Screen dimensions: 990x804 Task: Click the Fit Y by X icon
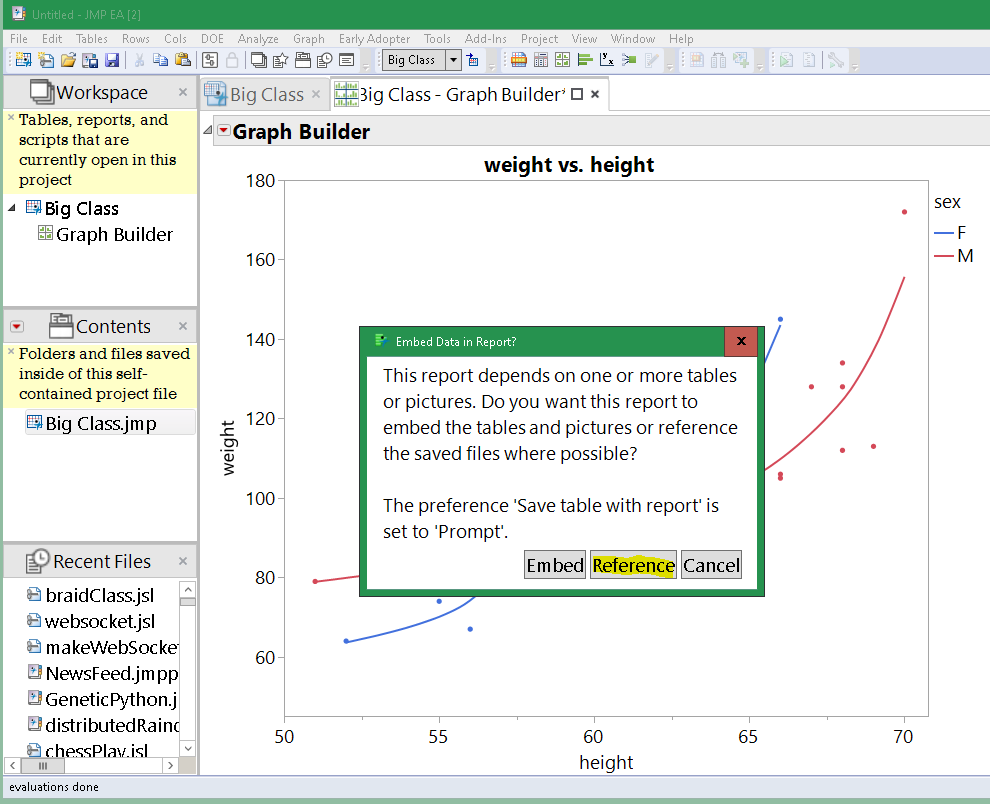(x=607, y=61)
